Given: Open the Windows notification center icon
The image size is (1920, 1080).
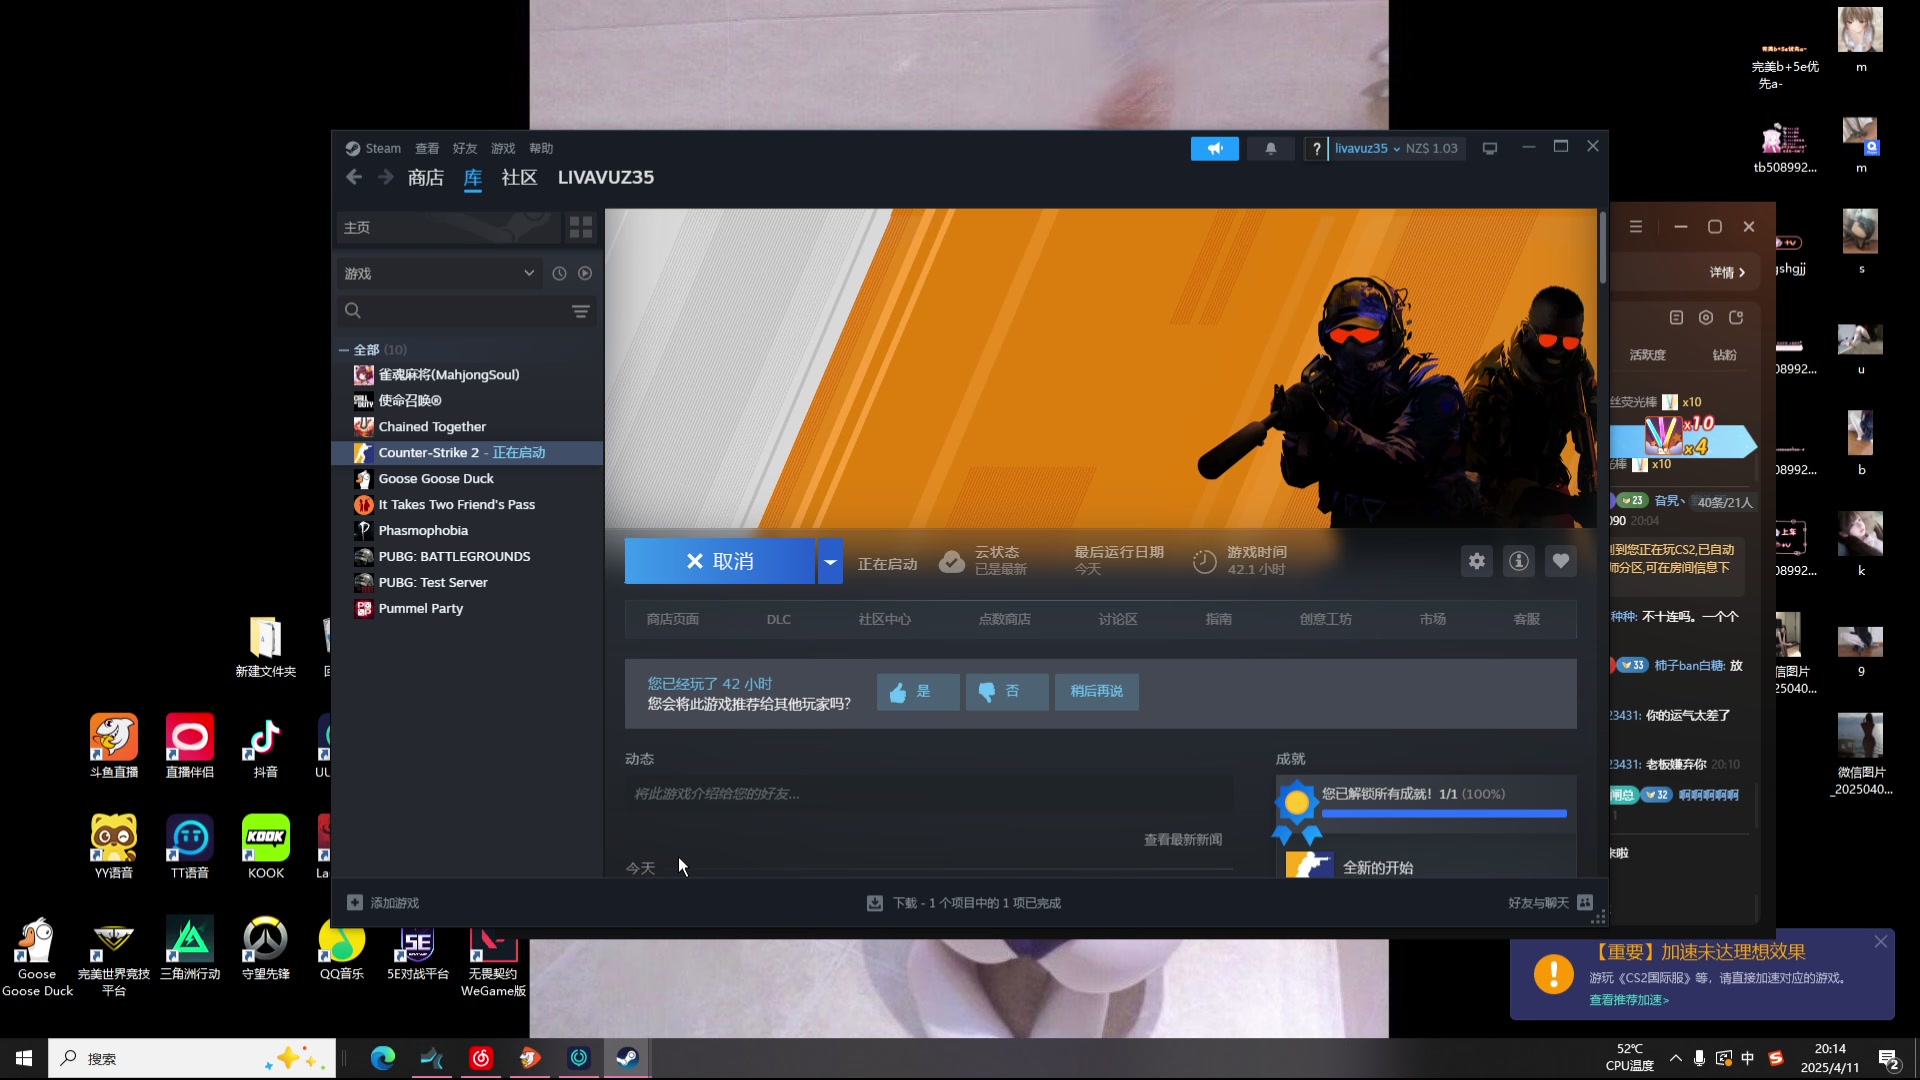Looking at the screenshot, I should tap(1889, 1059).
